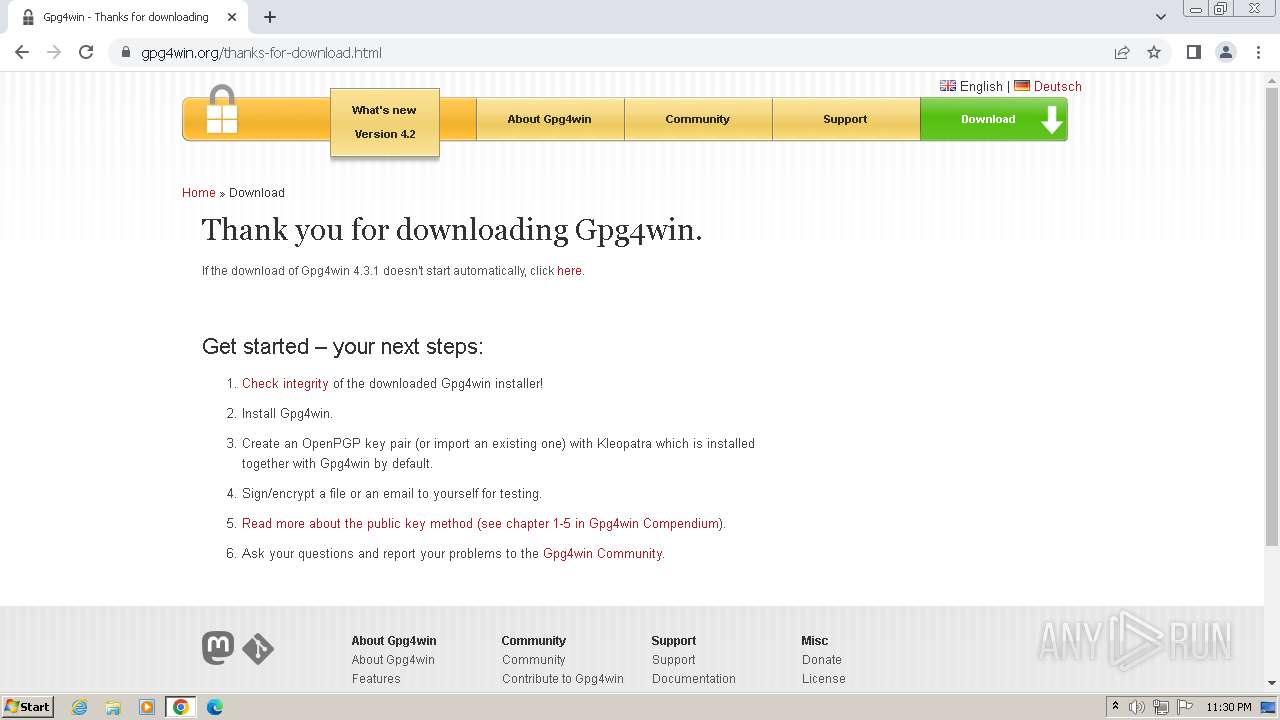Viewport: 1280px width, 720px height.
Task: Click the German flag icon
Action: (x=1022, y=86)
